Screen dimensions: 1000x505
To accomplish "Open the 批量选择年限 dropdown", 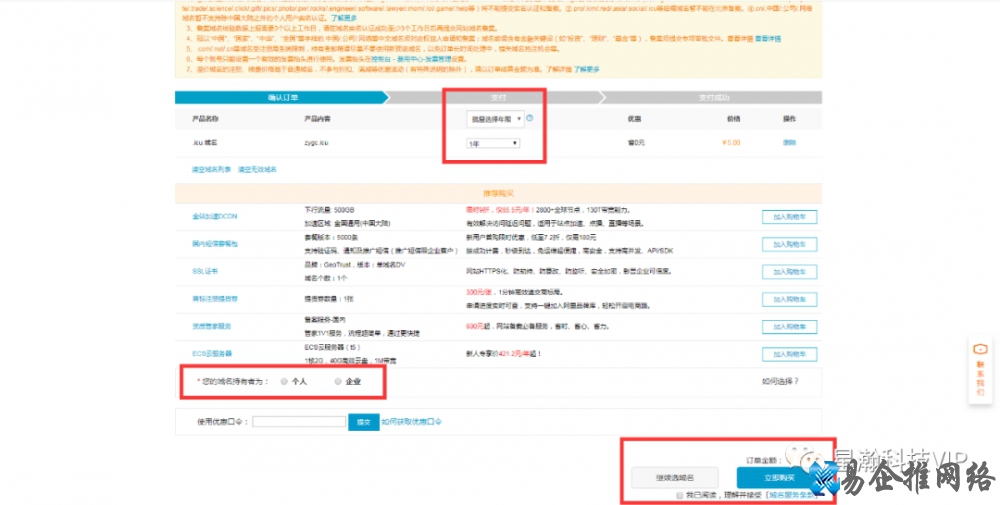I will (496, 119).
